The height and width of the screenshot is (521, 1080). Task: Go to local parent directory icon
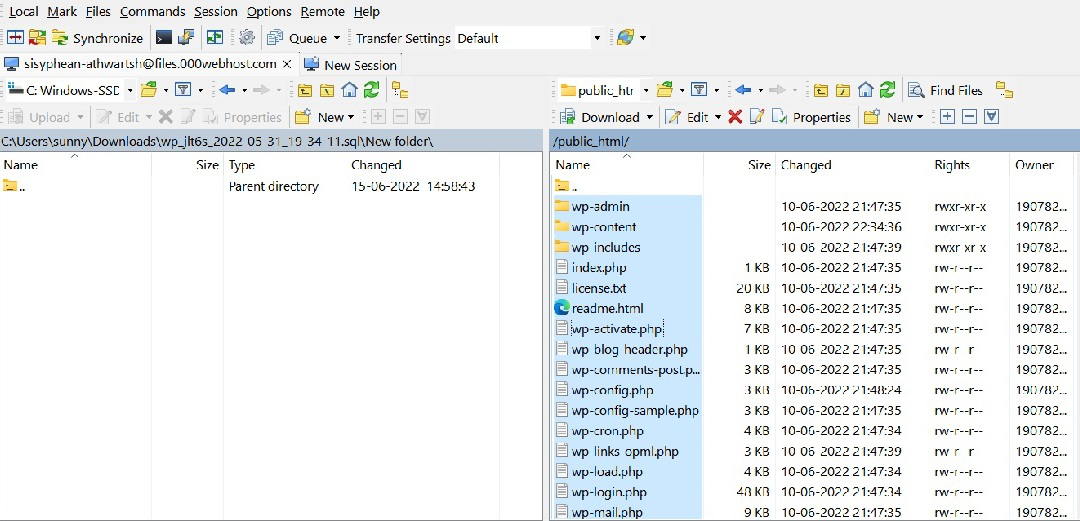pyautogui.click(x=304, y=90)
